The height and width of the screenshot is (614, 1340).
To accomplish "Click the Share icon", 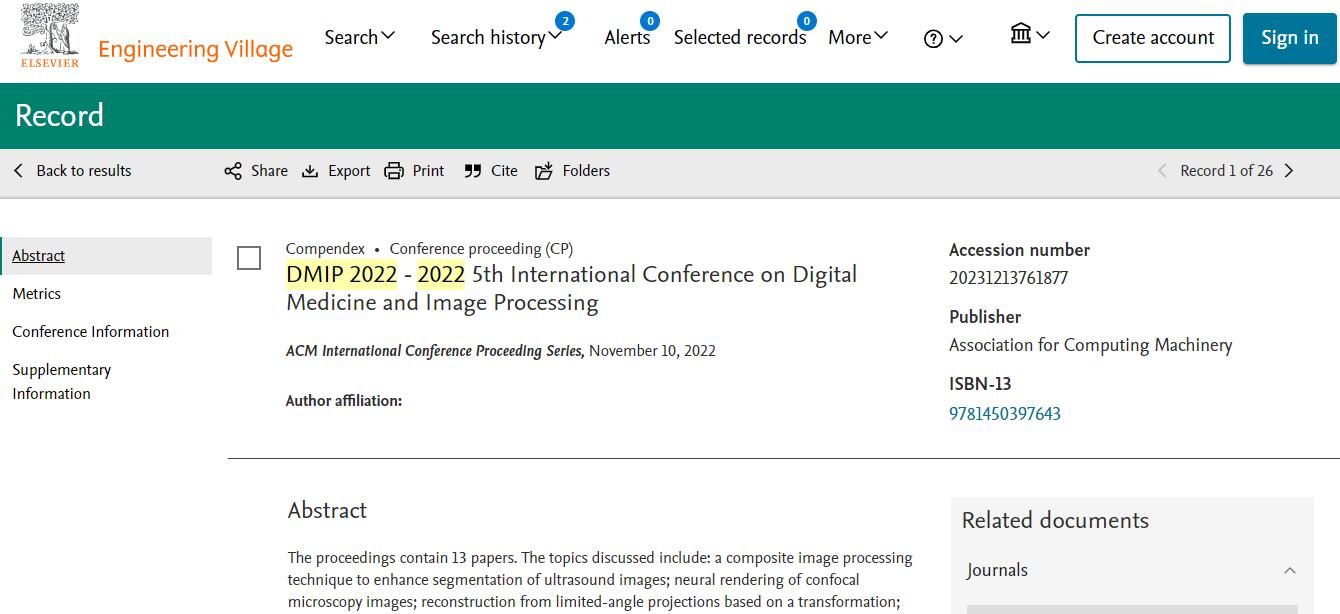I will pyautogui.click(x=233, y=171).
